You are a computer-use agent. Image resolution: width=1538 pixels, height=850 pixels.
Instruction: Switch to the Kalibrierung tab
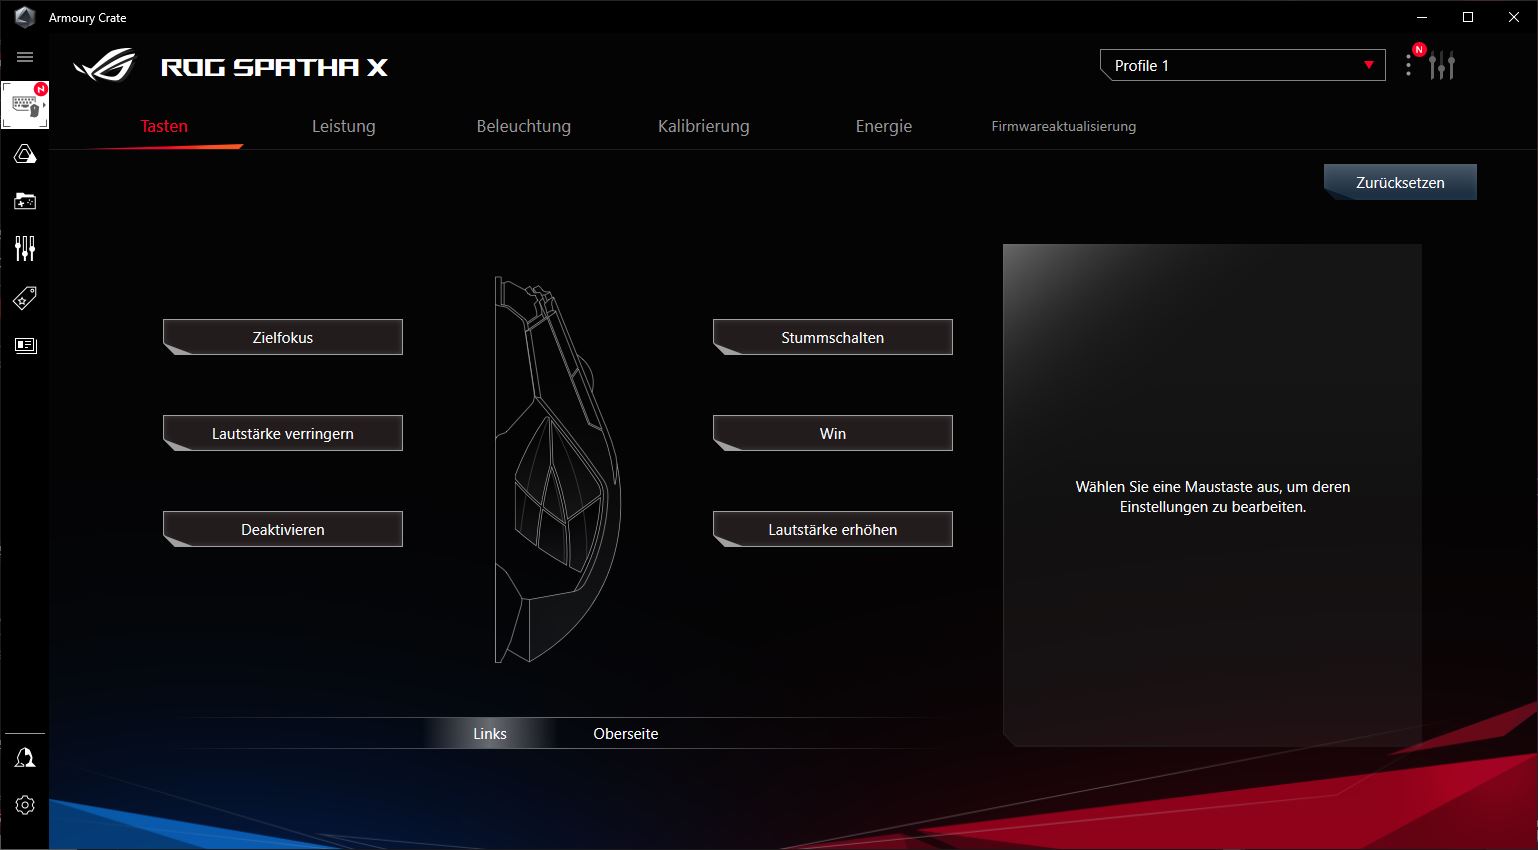(x=704, y=126)
